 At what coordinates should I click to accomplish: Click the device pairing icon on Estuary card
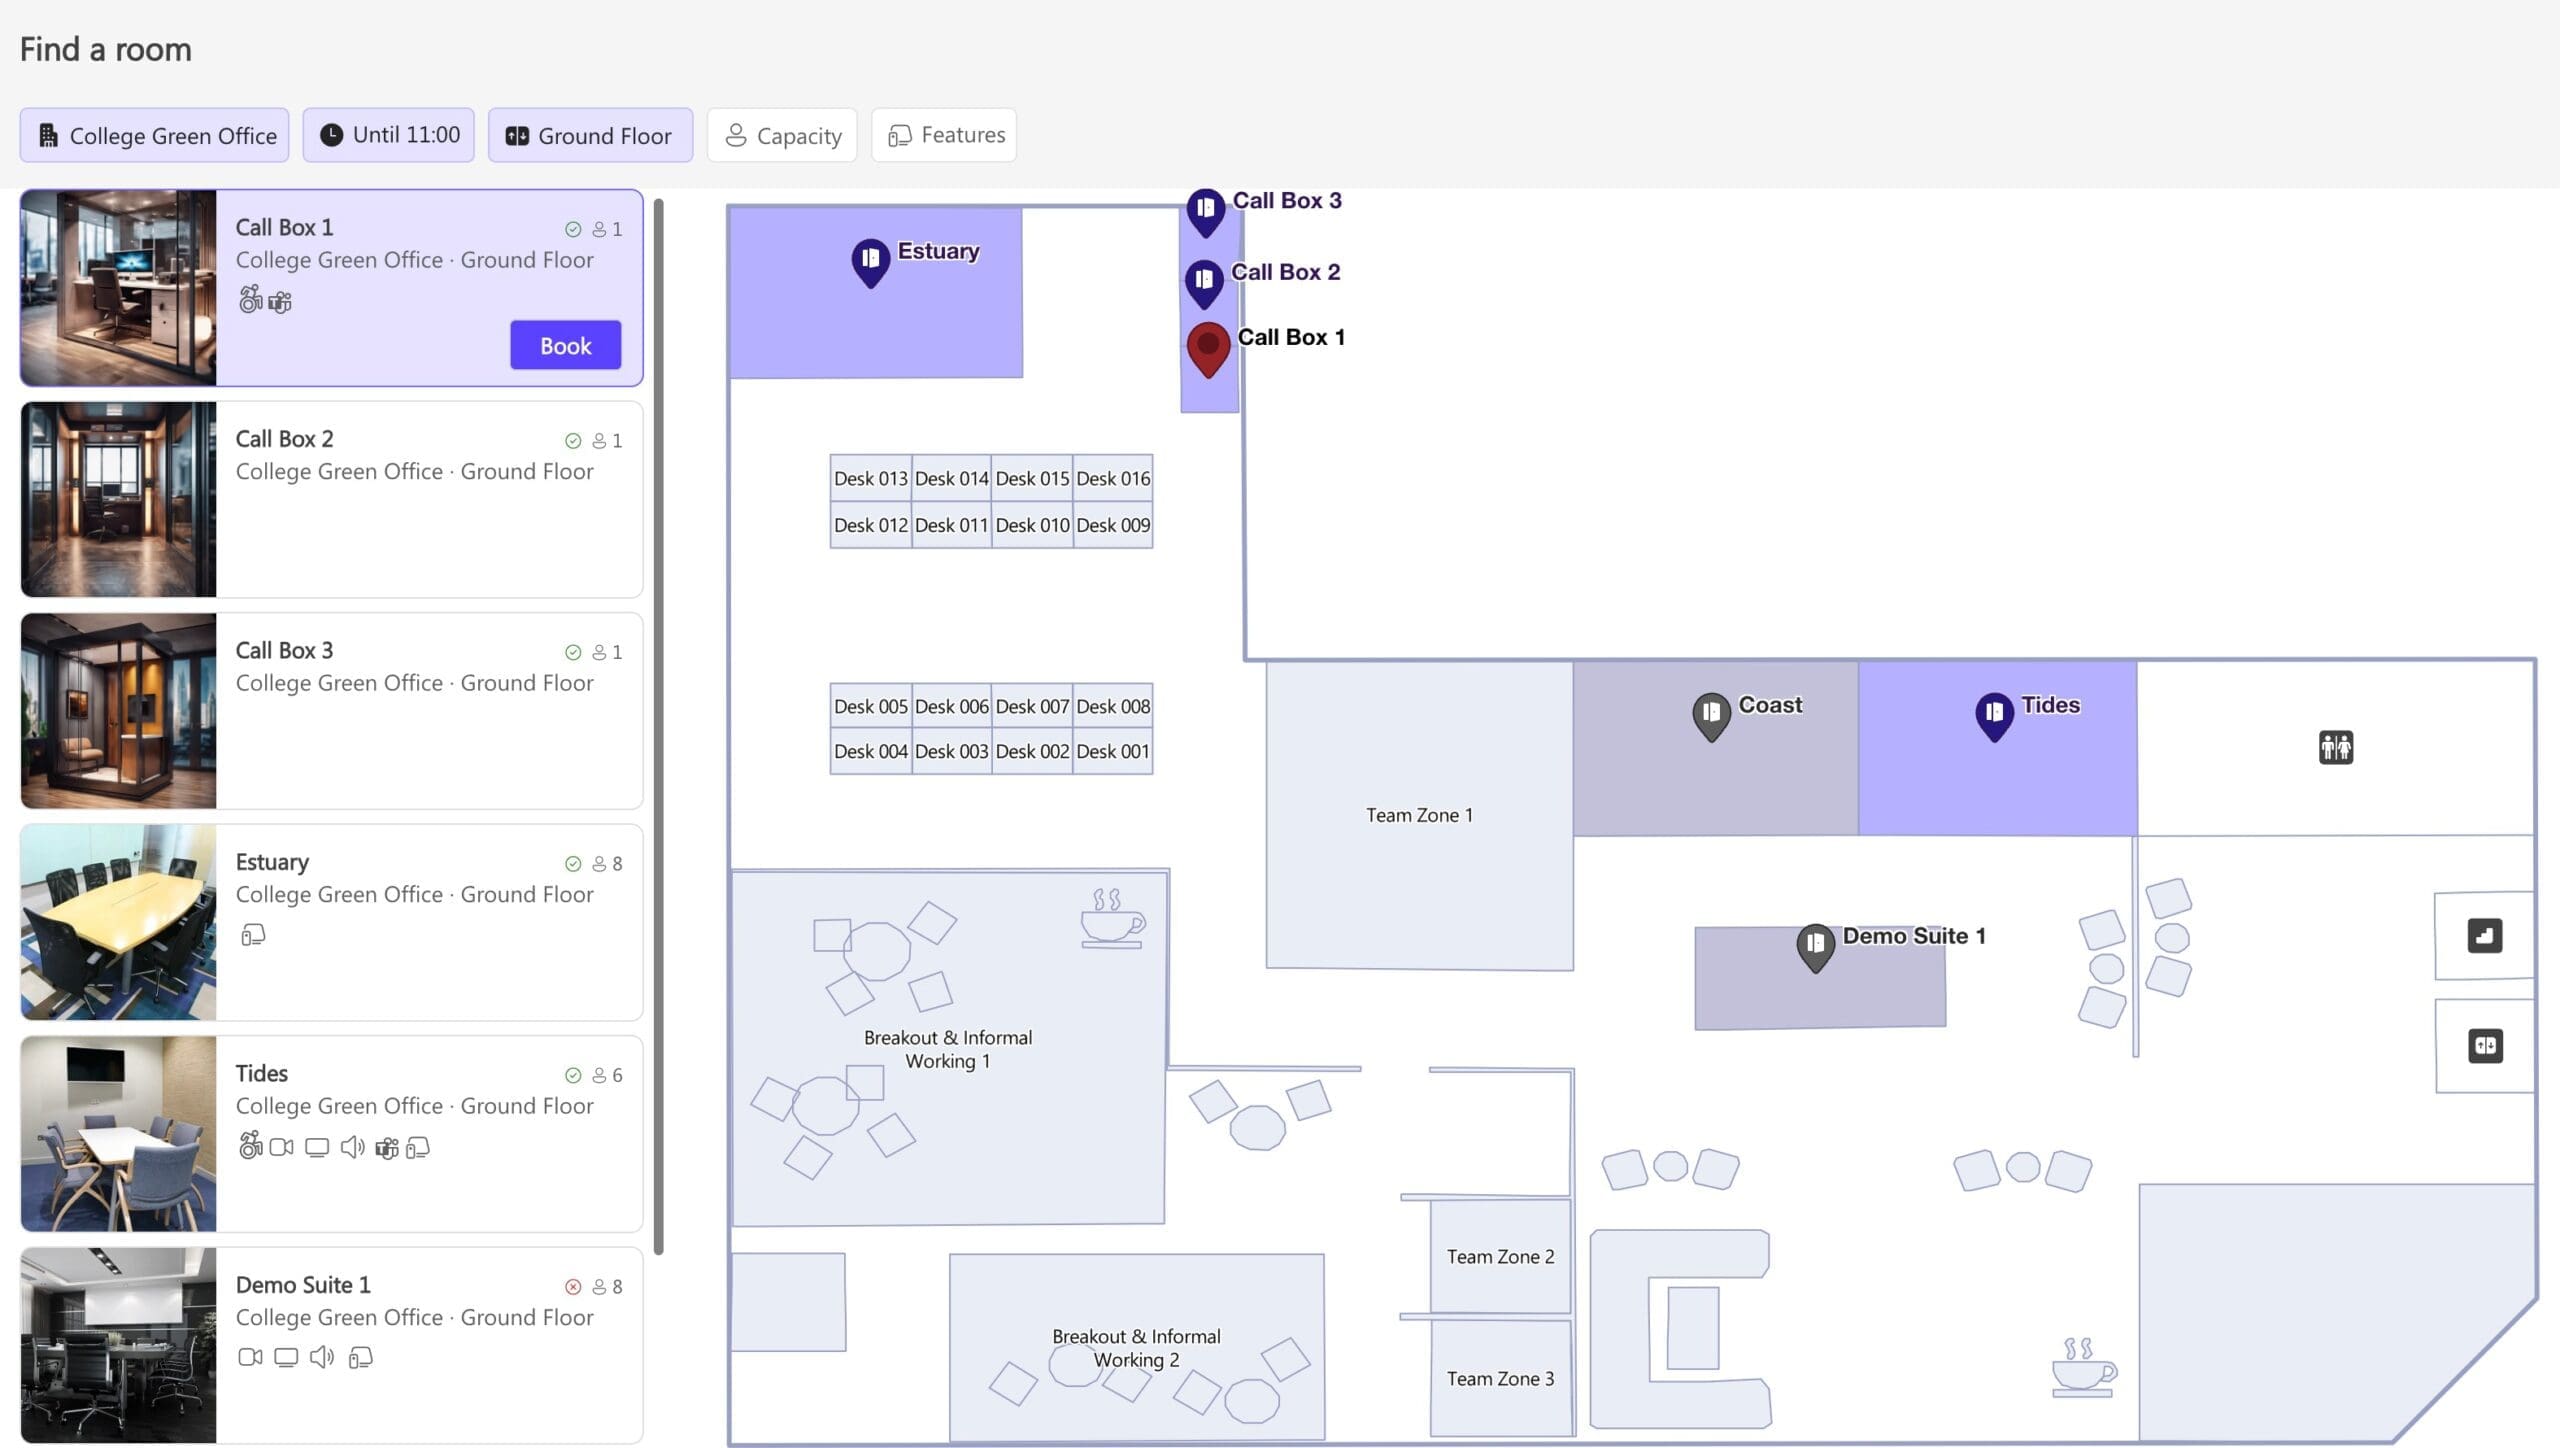(253, 934)
